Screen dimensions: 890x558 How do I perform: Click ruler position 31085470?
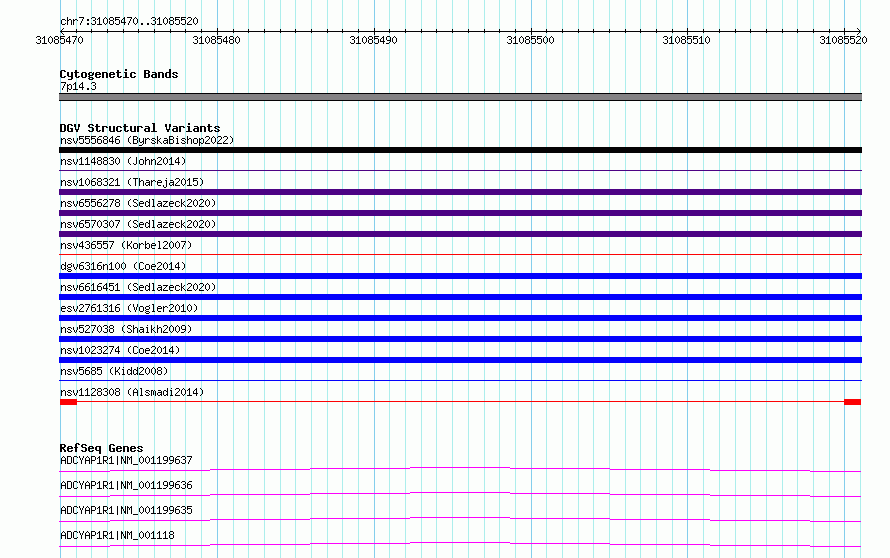(59, 40)
